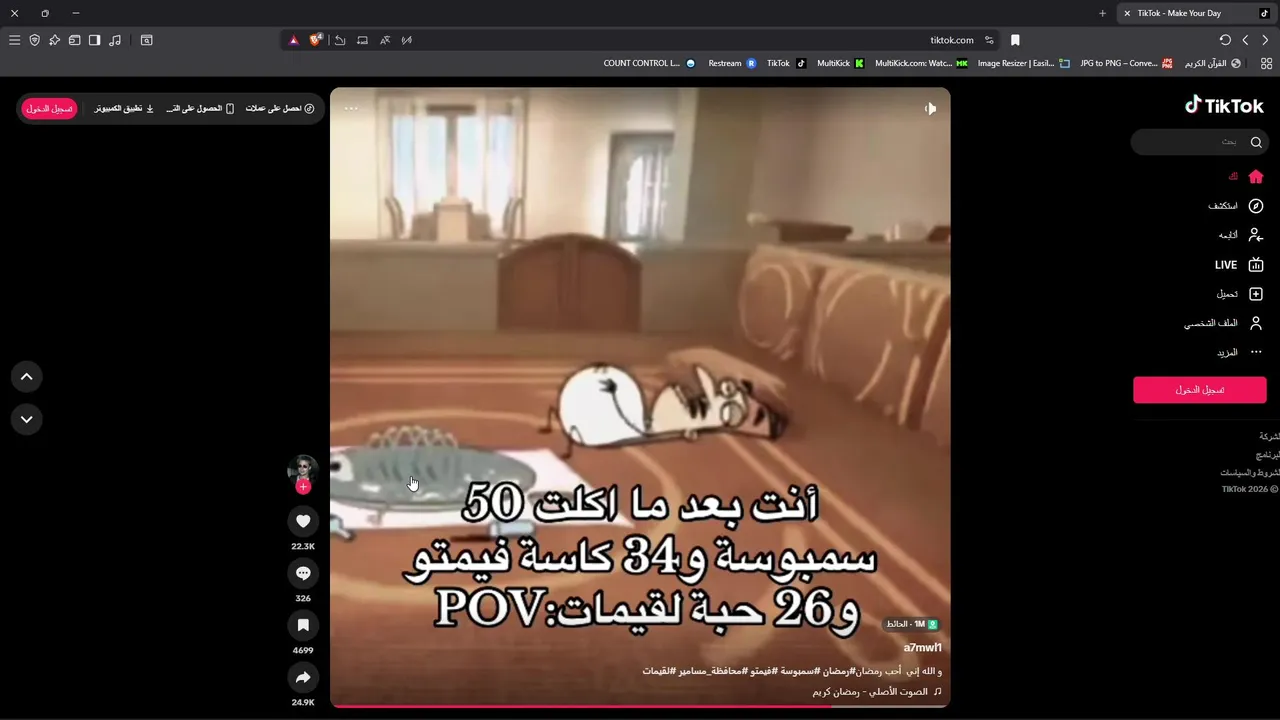
Task: Click the tab search icon
Action: click(146, 40)
